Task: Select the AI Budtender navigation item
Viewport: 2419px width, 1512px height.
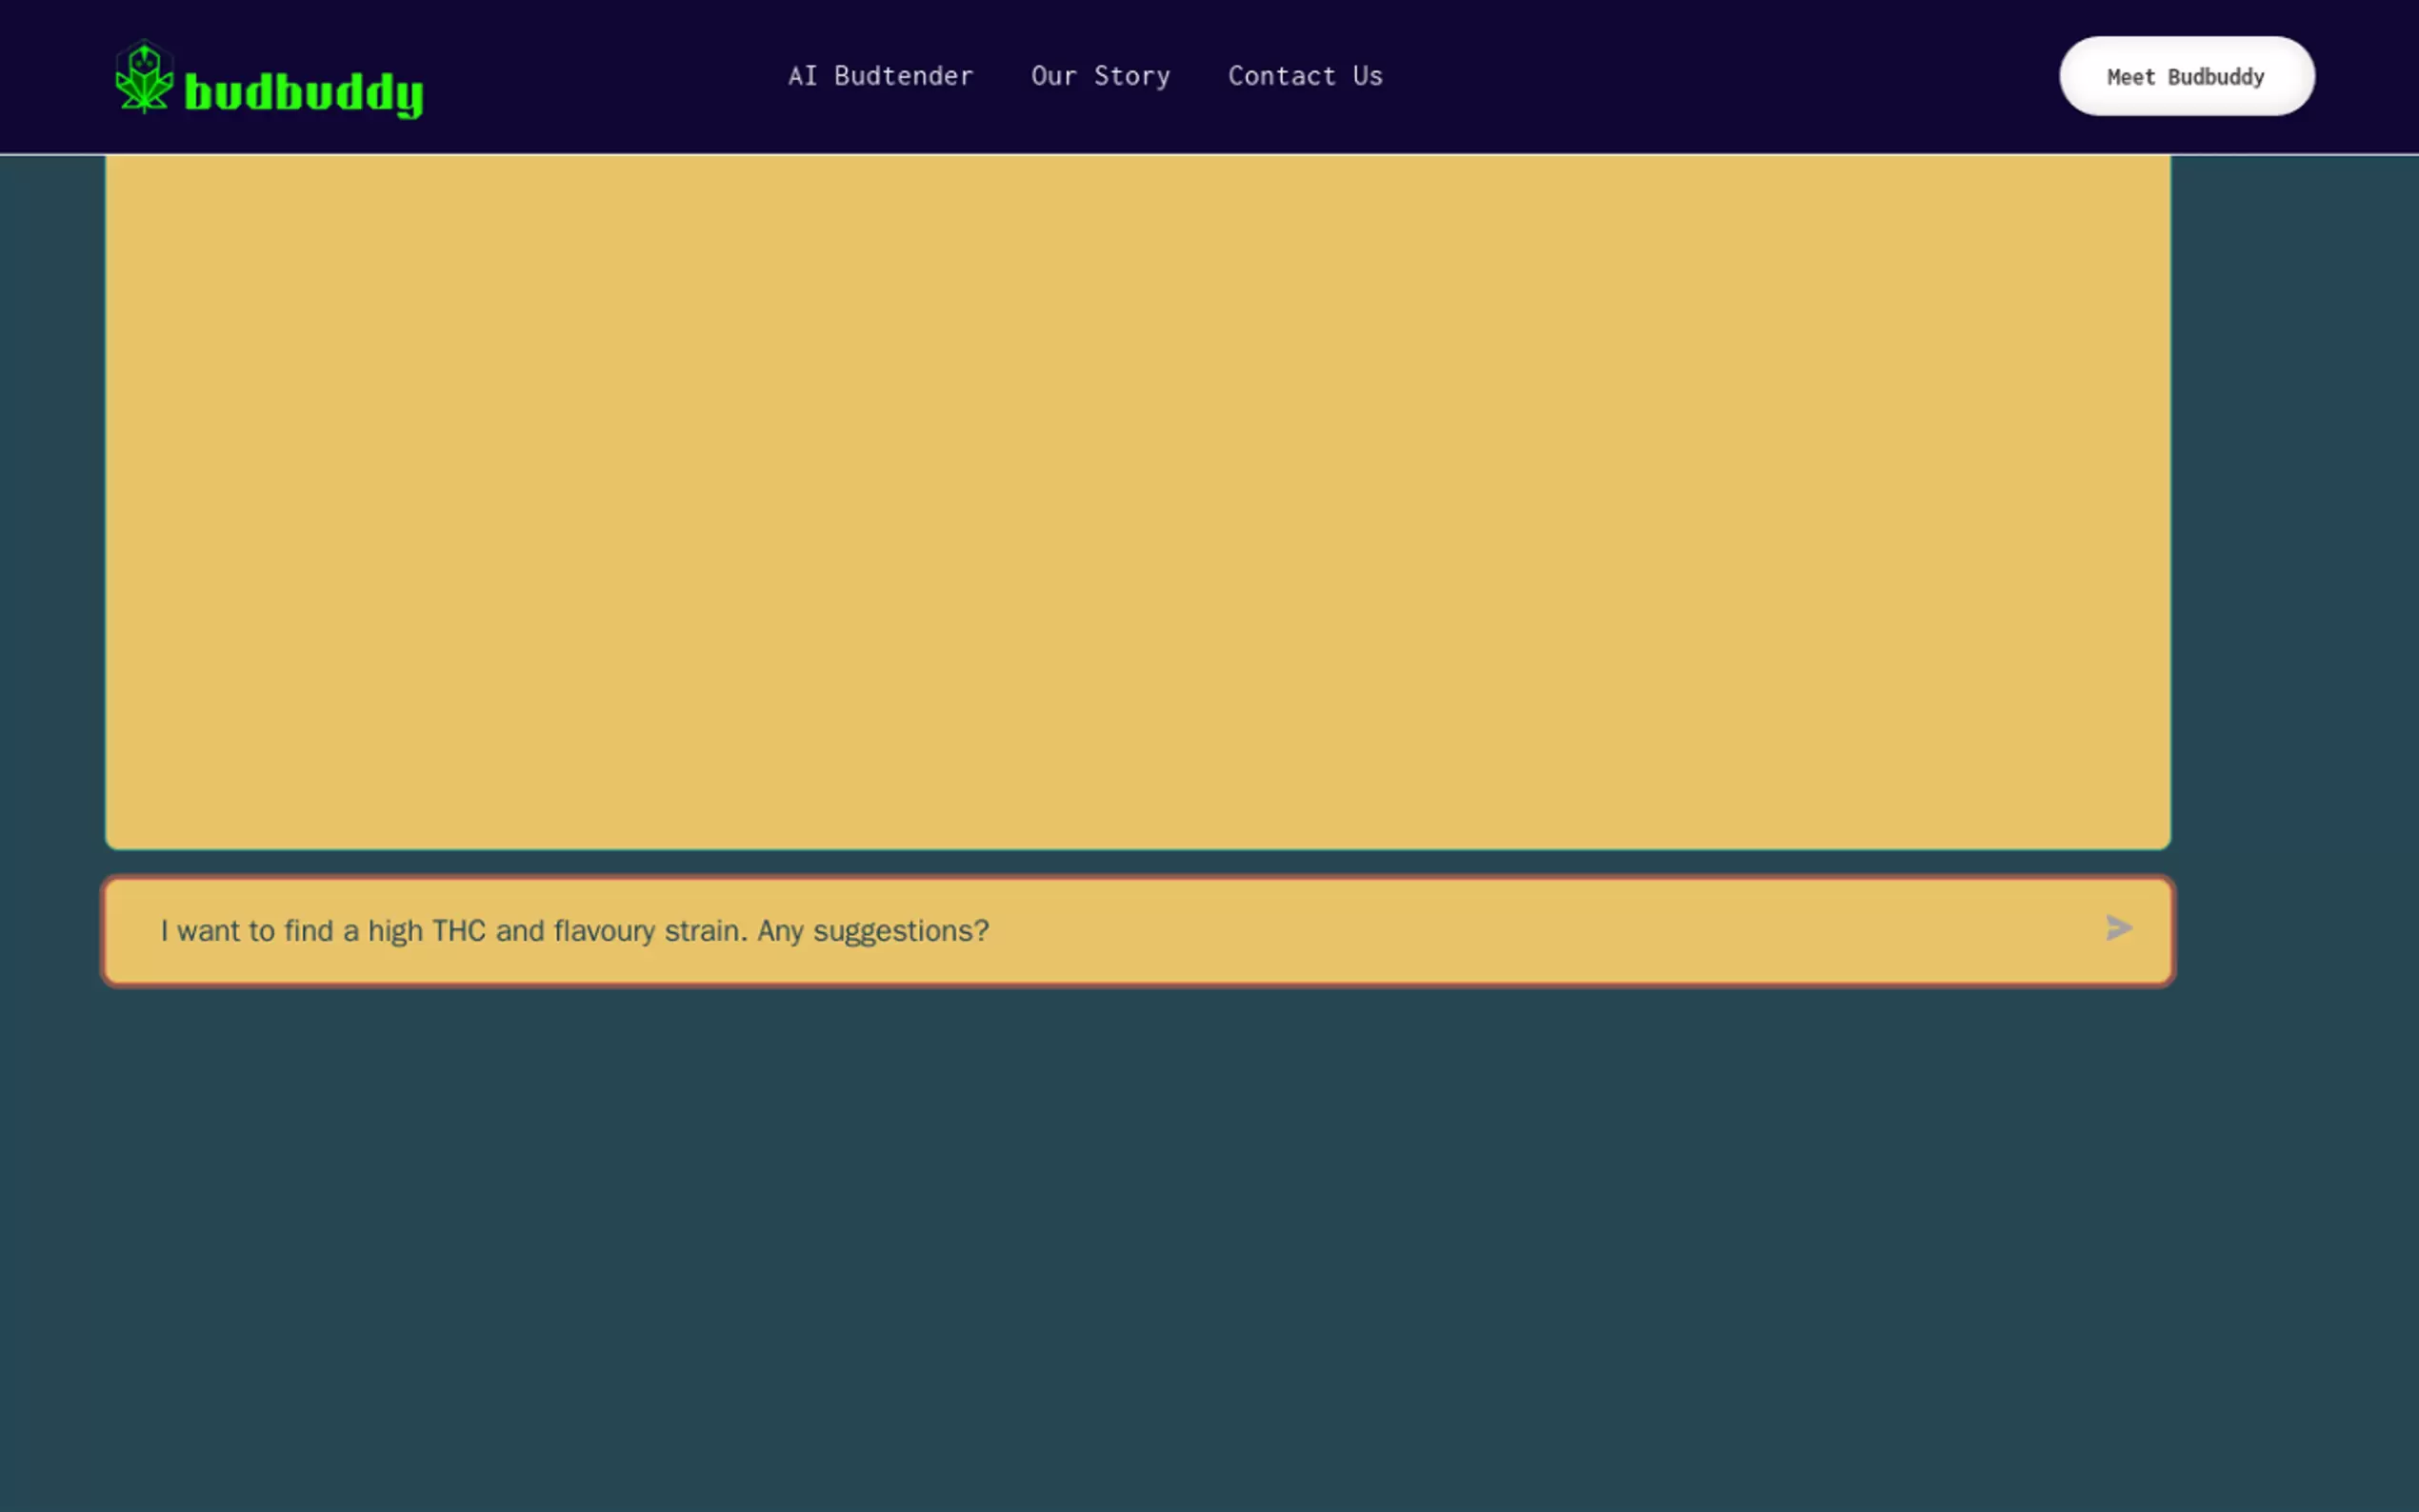Action: click(x=880, y=76)
